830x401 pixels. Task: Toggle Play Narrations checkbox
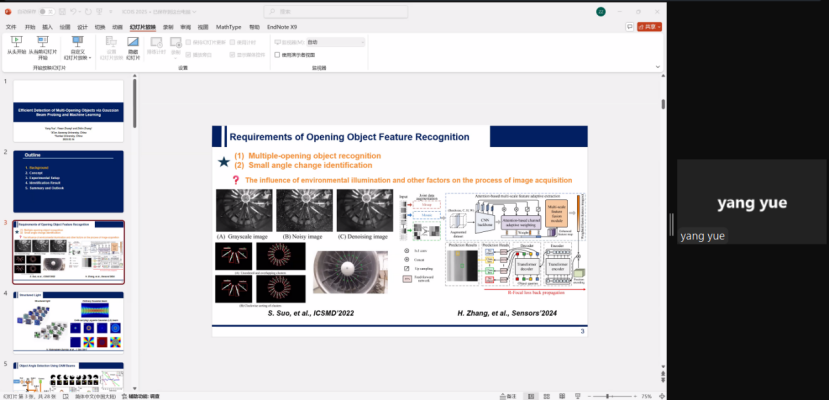(x=188, y=54)
